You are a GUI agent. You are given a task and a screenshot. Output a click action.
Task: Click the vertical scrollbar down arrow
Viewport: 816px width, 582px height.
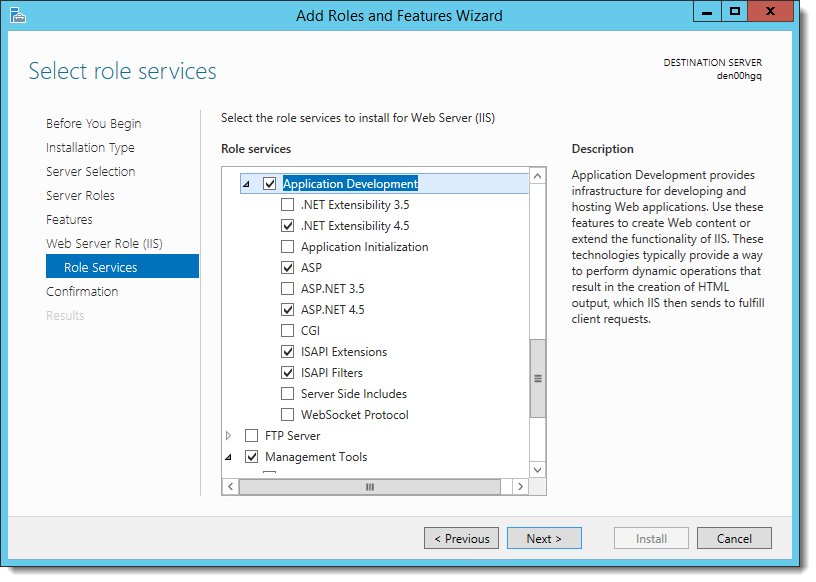[x=538, y=470]
